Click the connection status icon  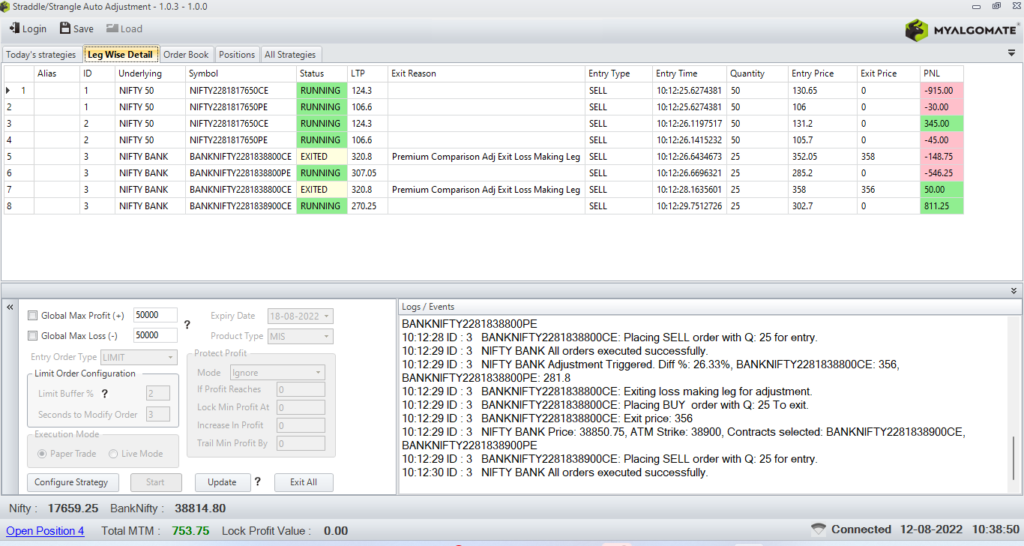pyautogui.click(x=818, y=529)
